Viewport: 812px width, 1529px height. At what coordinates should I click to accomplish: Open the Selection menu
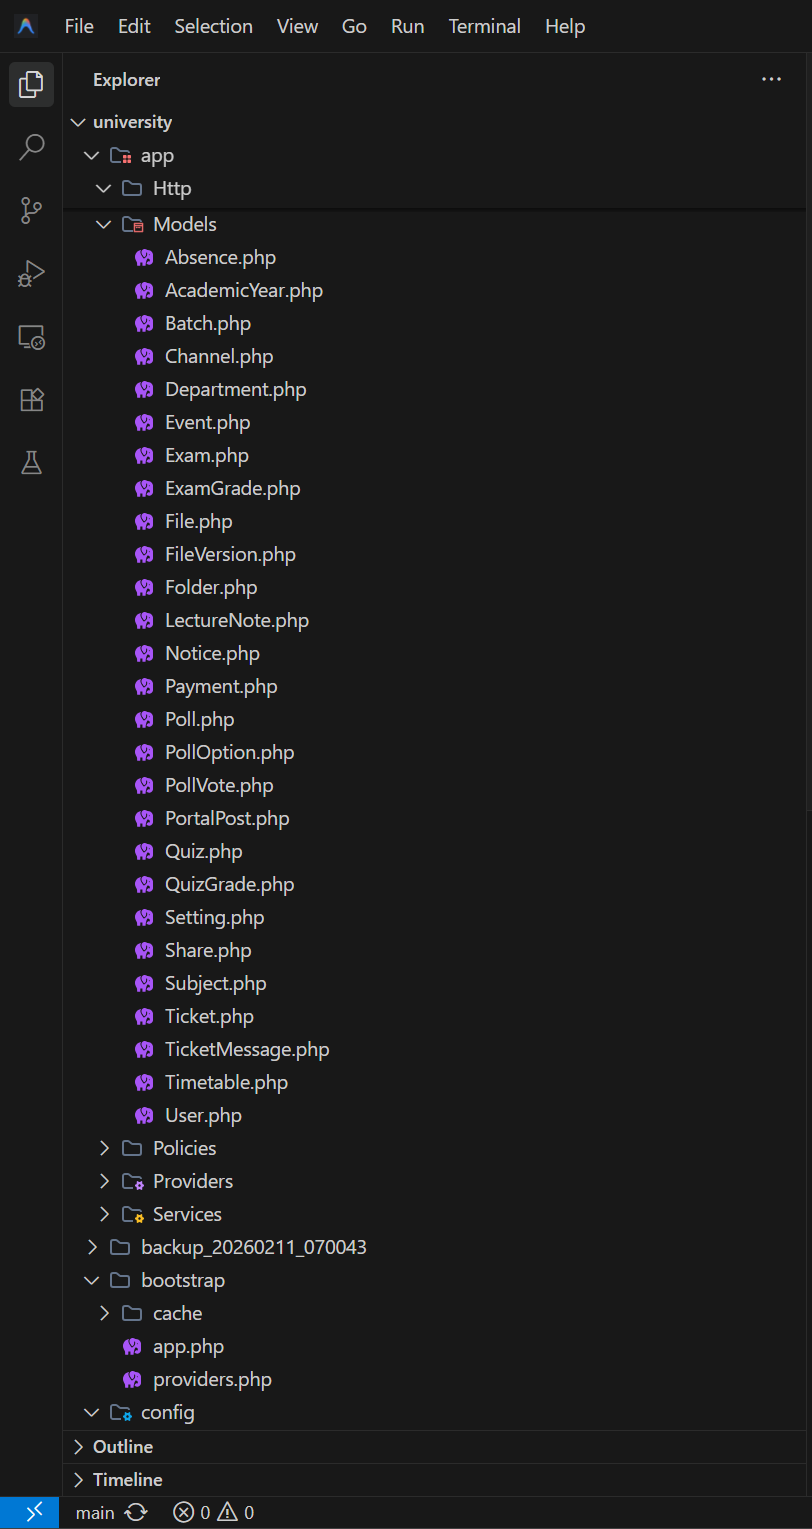click(213, 26)
